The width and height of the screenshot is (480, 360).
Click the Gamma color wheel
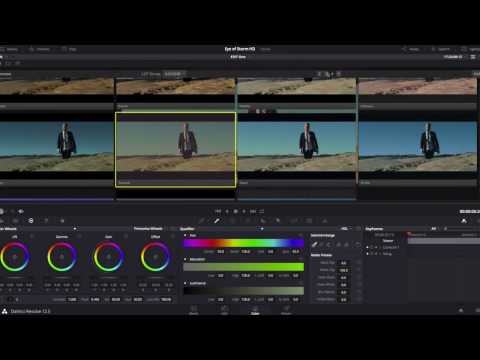click(62, 257)
